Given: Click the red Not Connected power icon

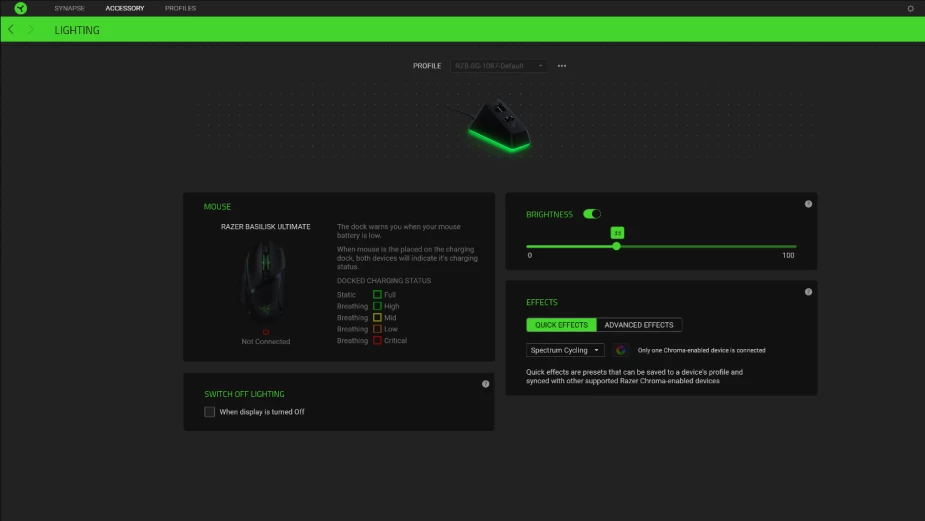Looking at the screenshot, I should click(x=265, y=332).
